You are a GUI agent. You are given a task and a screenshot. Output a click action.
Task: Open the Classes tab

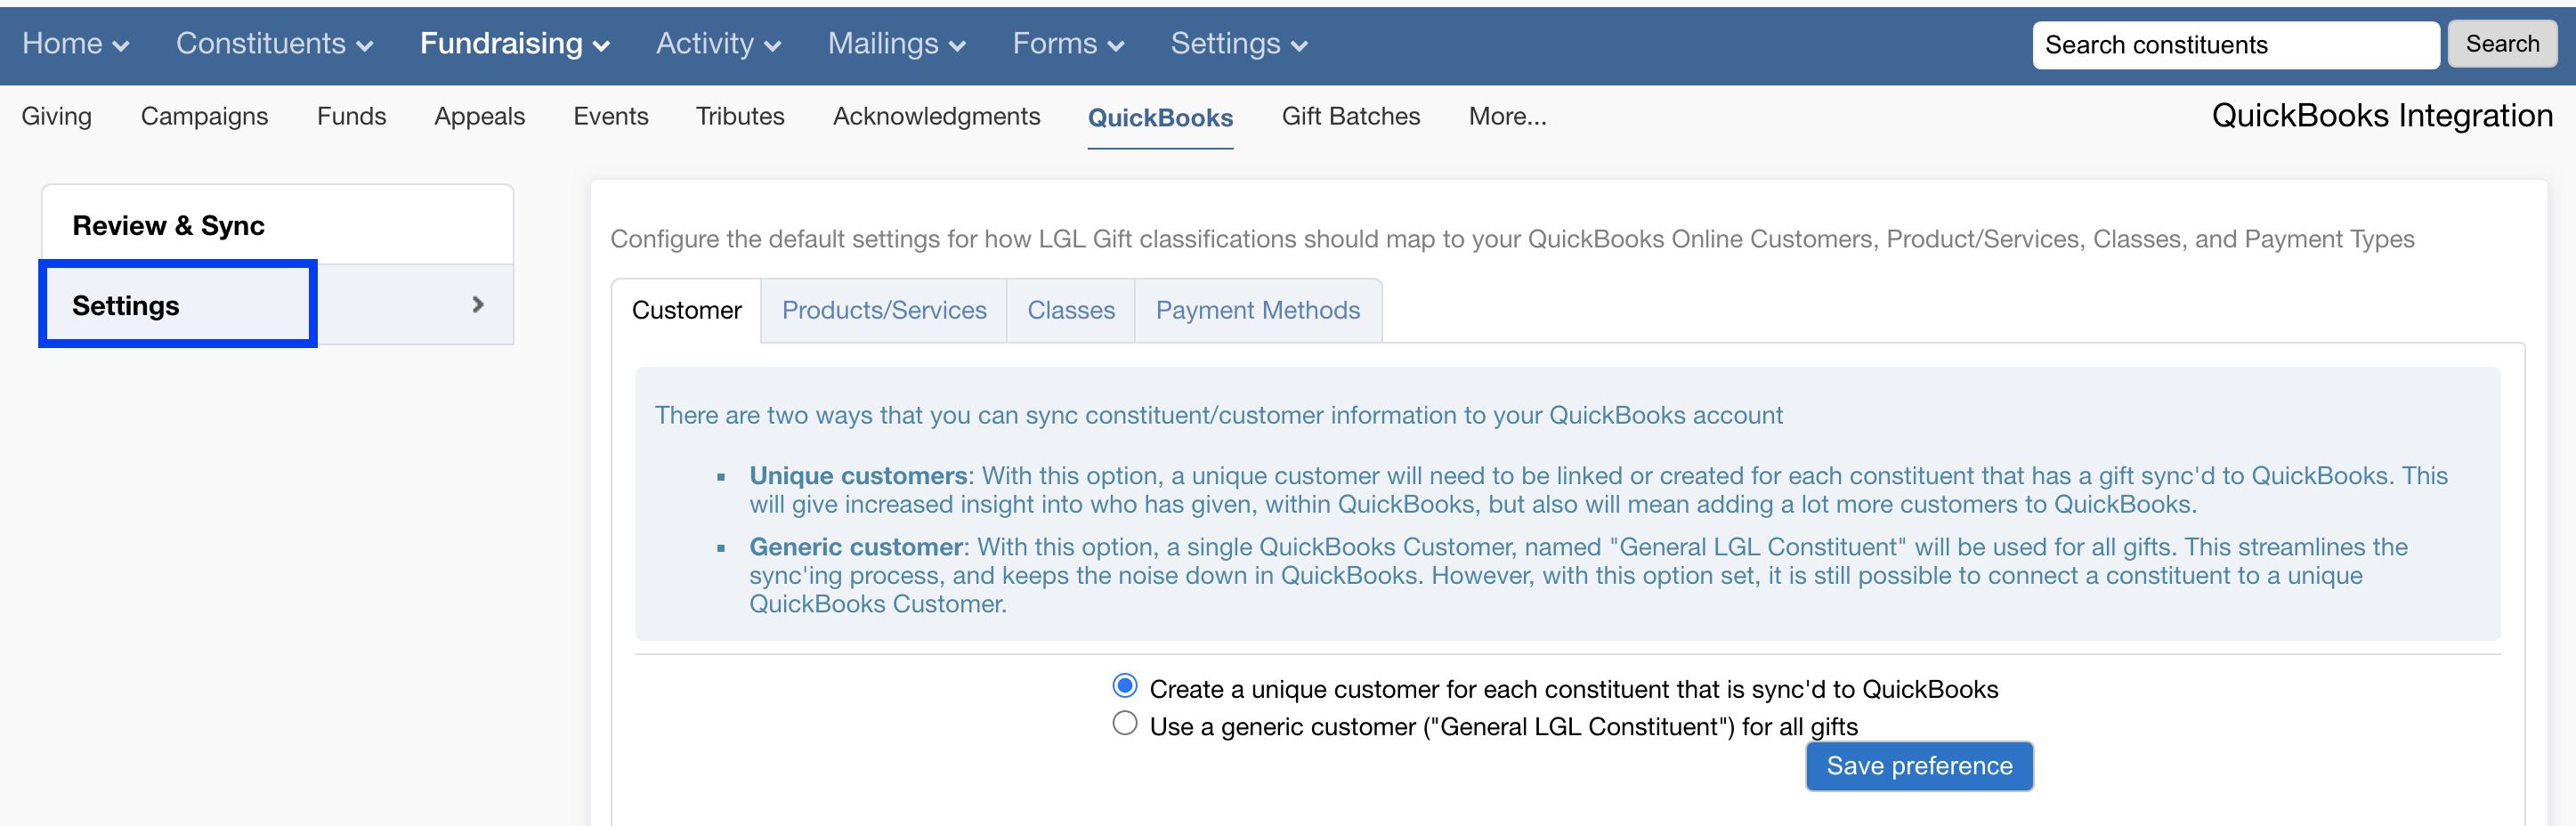[x=1070, y=310]
